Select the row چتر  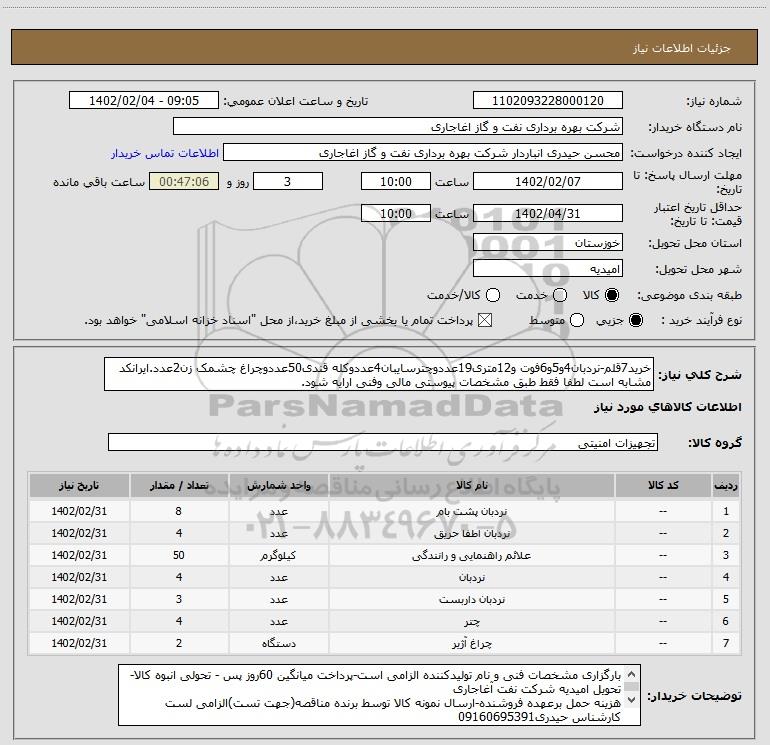(385, 621)
